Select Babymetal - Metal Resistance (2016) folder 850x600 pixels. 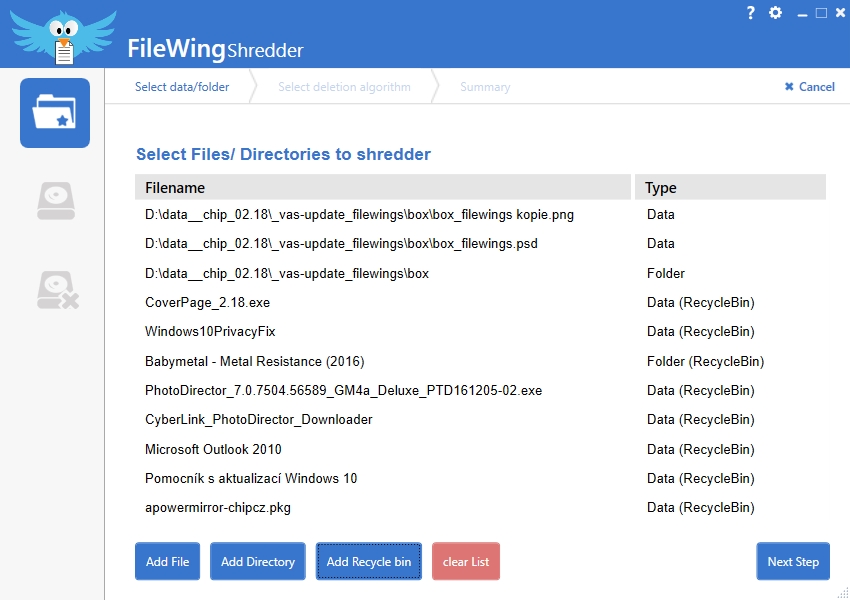point(480,362)
